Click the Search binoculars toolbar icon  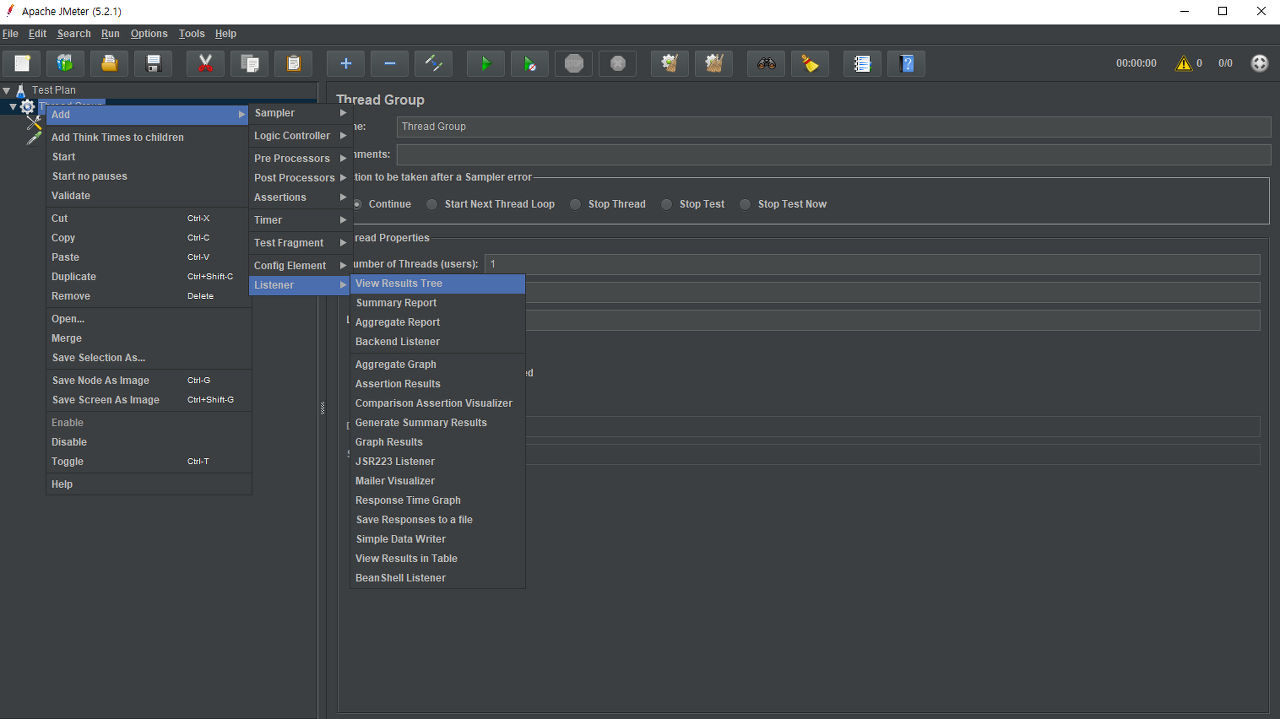766,64
